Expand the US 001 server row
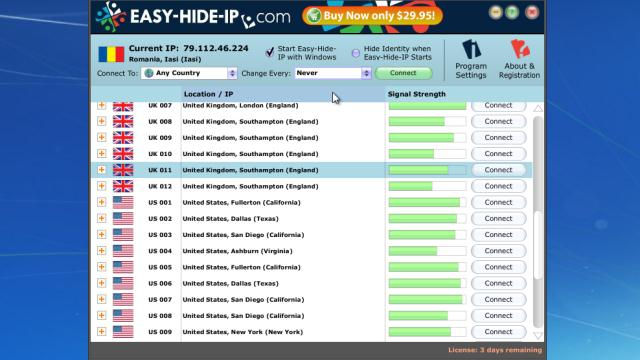 (102, 202)
